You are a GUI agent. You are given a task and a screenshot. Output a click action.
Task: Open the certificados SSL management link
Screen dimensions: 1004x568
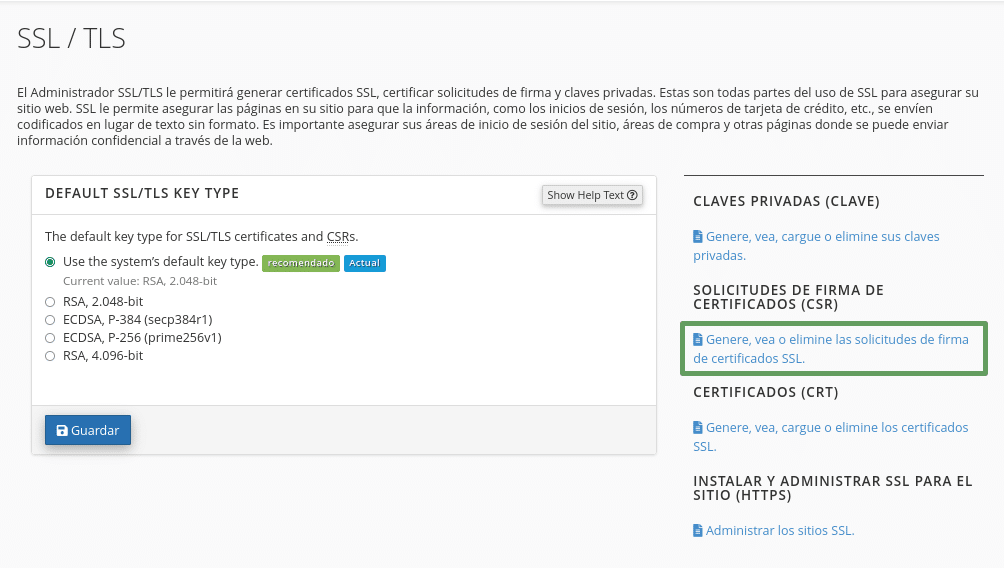pyautogui.click(x=830, y=437)
